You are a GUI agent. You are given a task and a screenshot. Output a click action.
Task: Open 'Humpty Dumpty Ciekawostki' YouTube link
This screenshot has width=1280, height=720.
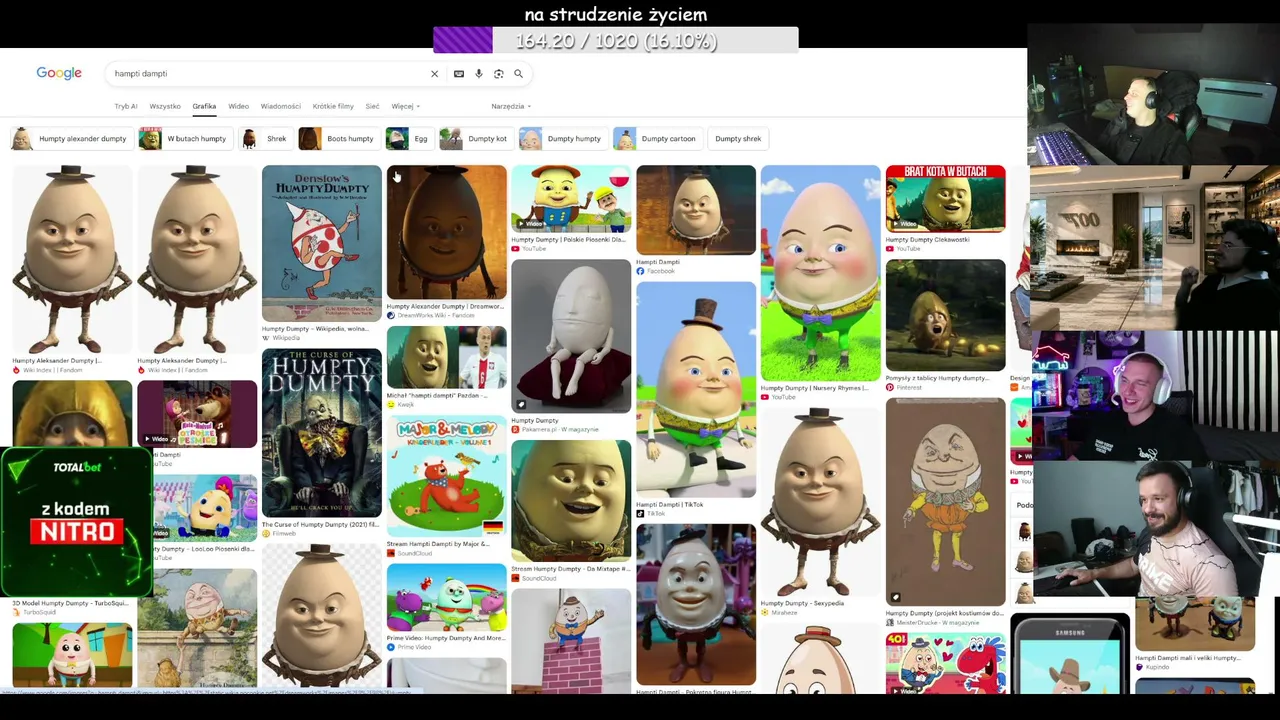927,239
